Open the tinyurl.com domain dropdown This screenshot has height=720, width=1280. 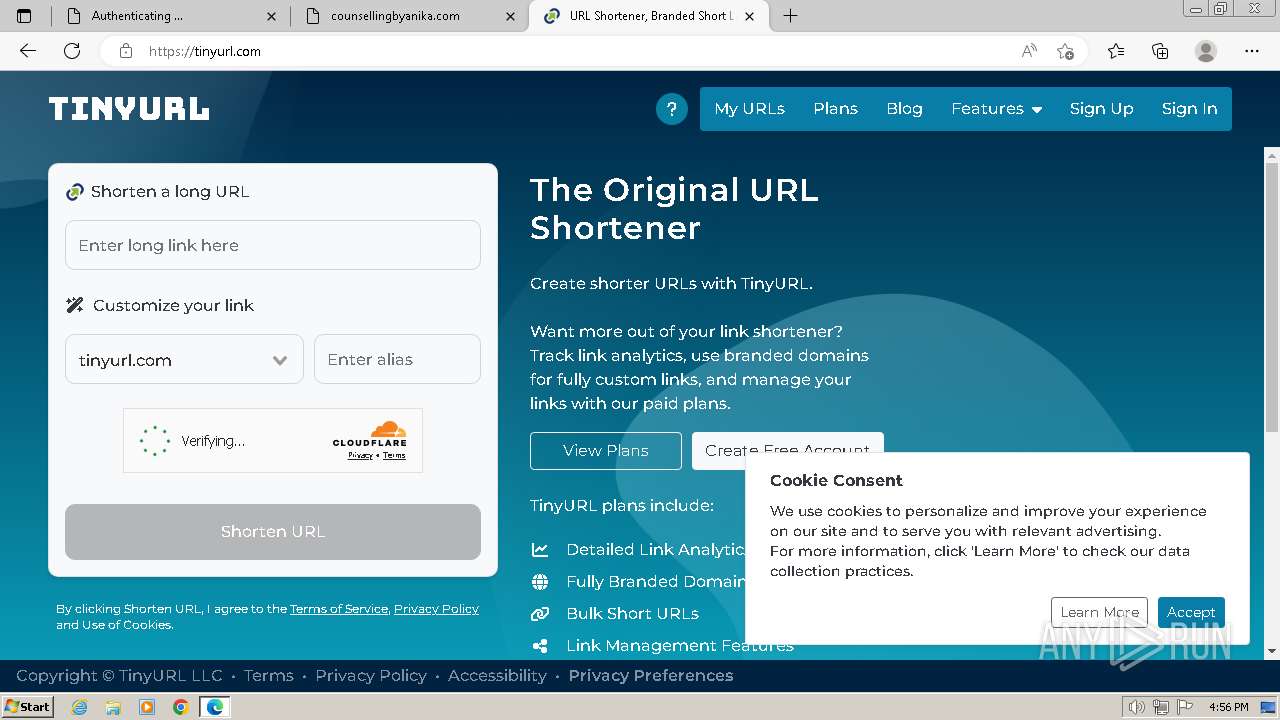[184, 360]
